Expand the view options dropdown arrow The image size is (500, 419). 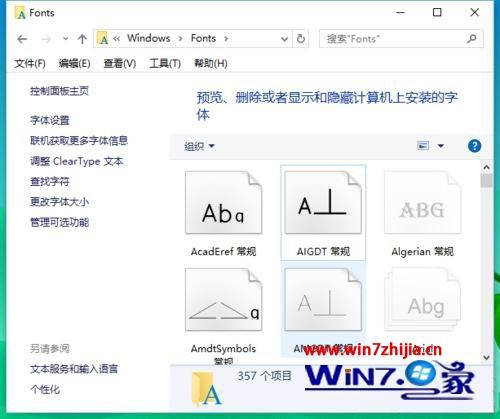pos(441,146)
